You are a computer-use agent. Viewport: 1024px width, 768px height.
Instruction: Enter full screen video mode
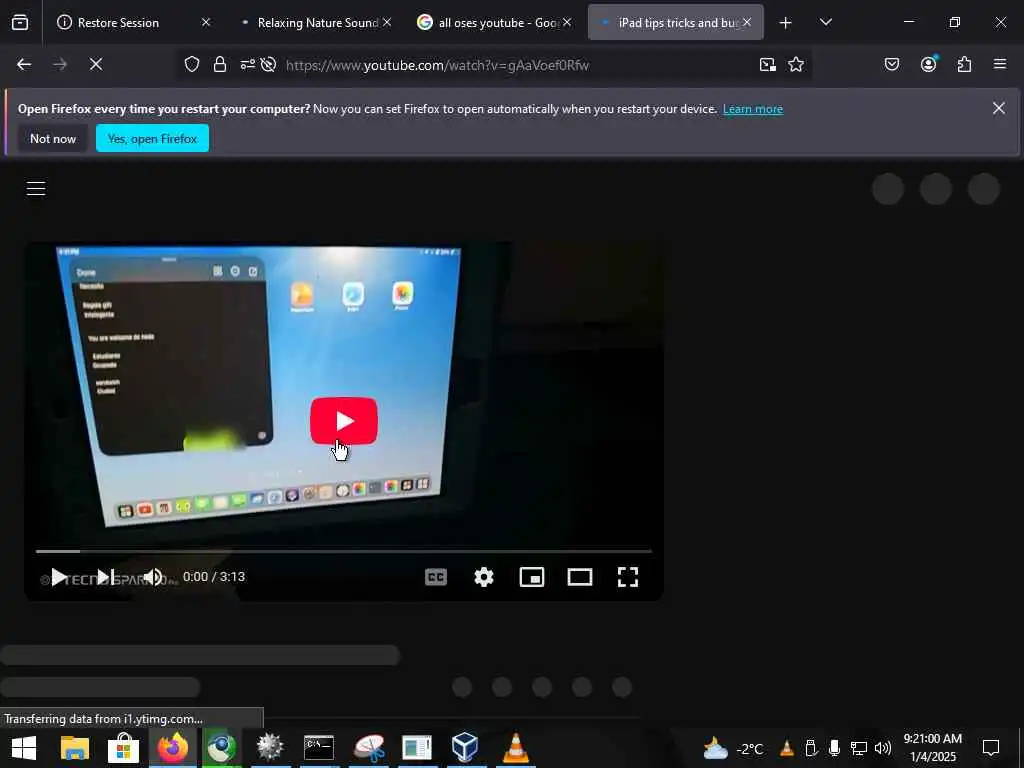click(628, 577)
